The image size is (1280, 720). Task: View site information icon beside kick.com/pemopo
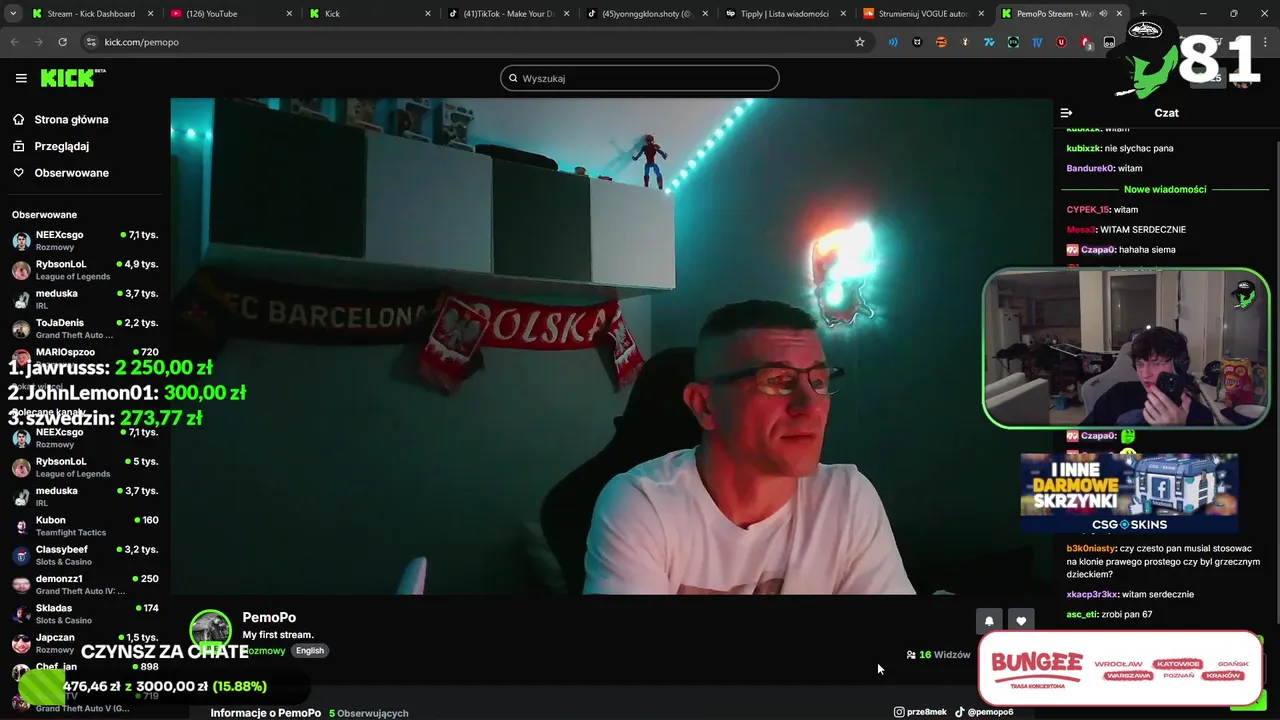tap(91, 42)
